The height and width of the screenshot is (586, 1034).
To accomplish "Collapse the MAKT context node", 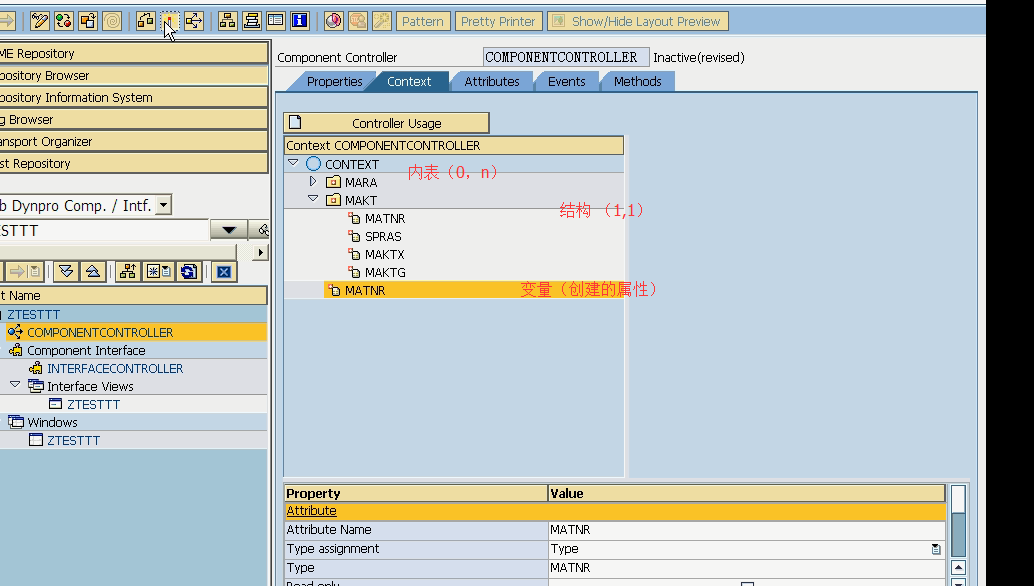I will [x=313, y=199].
